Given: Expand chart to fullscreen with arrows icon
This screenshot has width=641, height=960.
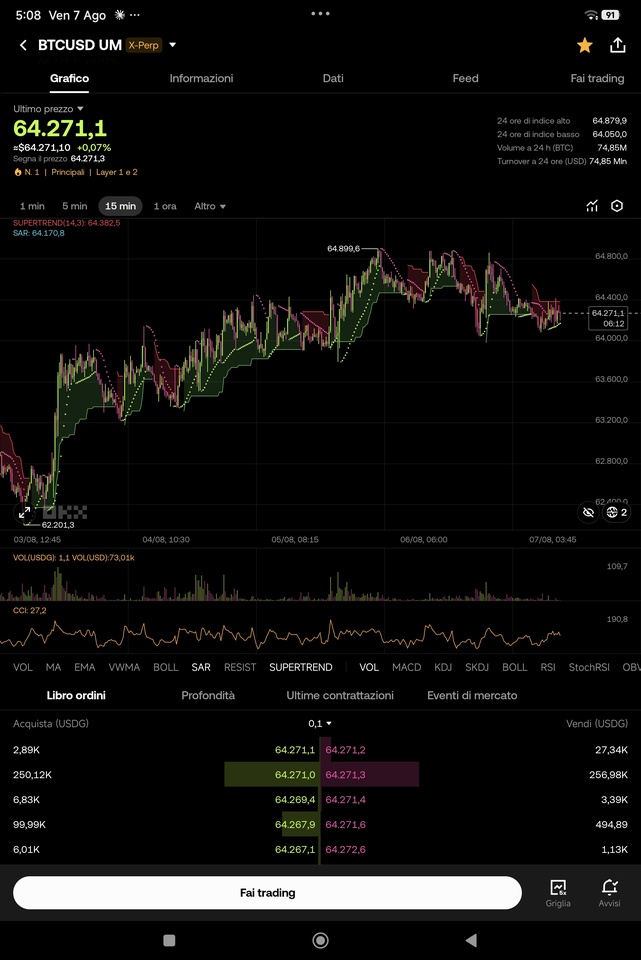Looking at the screenshot, I should pyautogui.click(x=24, y=512).
